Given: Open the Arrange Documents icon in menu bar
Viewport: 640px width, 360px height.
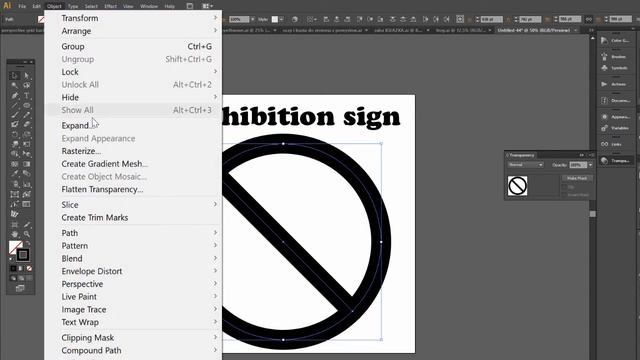Looking at the screenshot, I should click(x=208, y=6).
